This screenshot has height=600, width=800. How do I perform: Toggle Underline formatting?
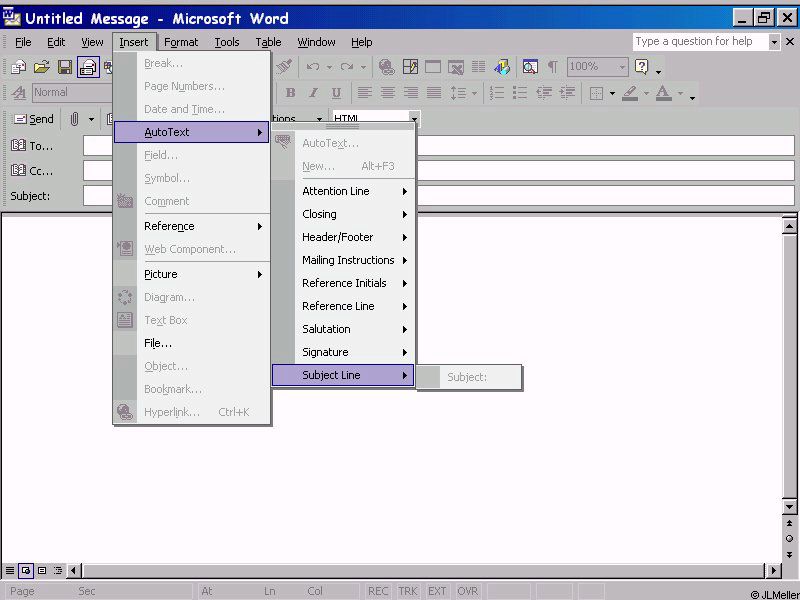click(336, 93)
